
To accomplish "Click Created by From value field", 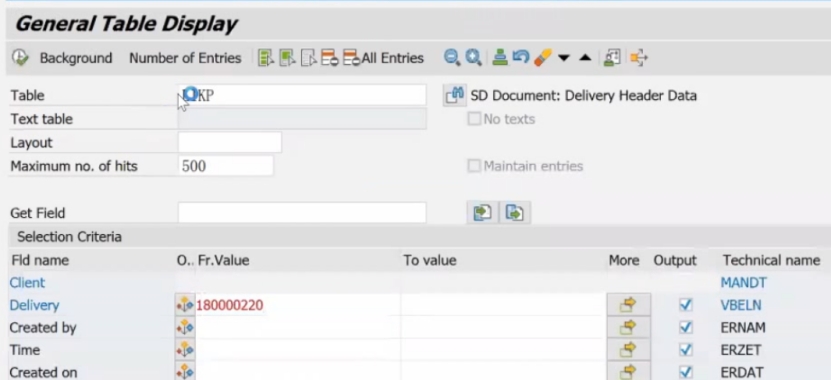I will tap(298, 328).
